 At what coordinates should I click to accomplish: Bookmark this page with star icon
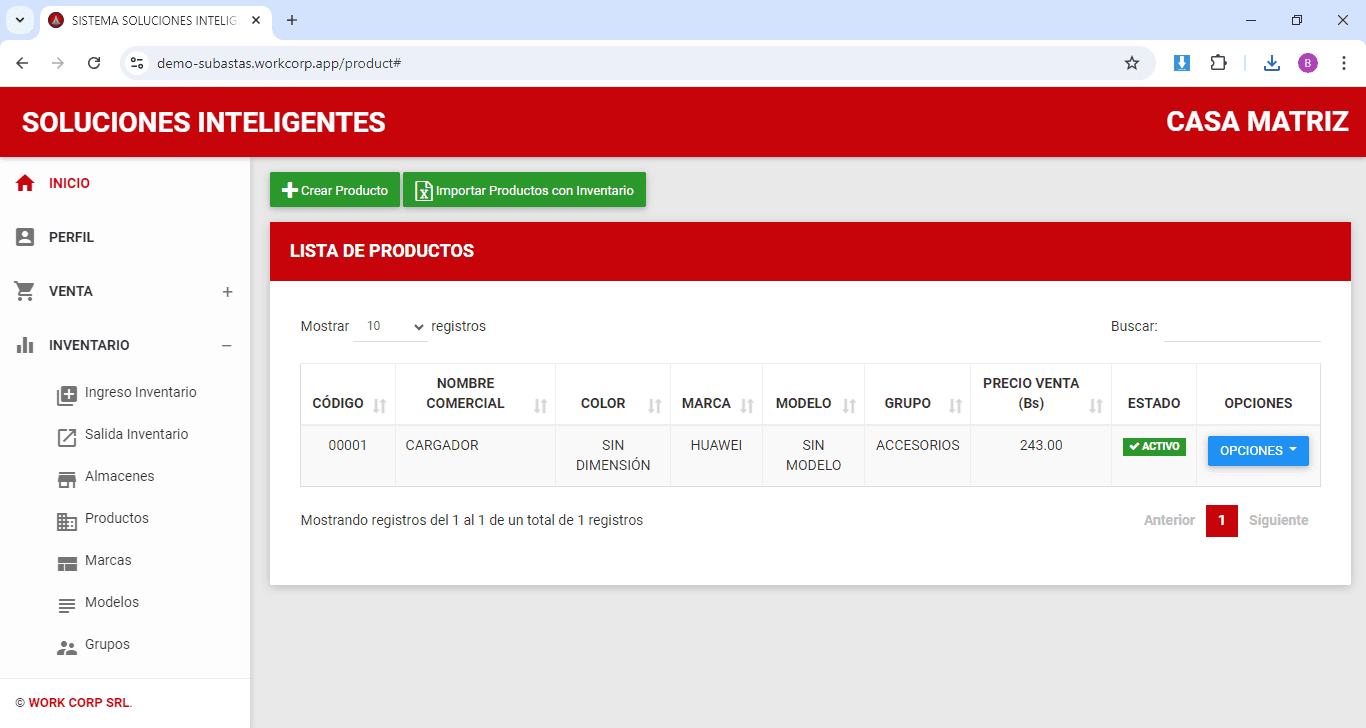(x=1132, y=63)
